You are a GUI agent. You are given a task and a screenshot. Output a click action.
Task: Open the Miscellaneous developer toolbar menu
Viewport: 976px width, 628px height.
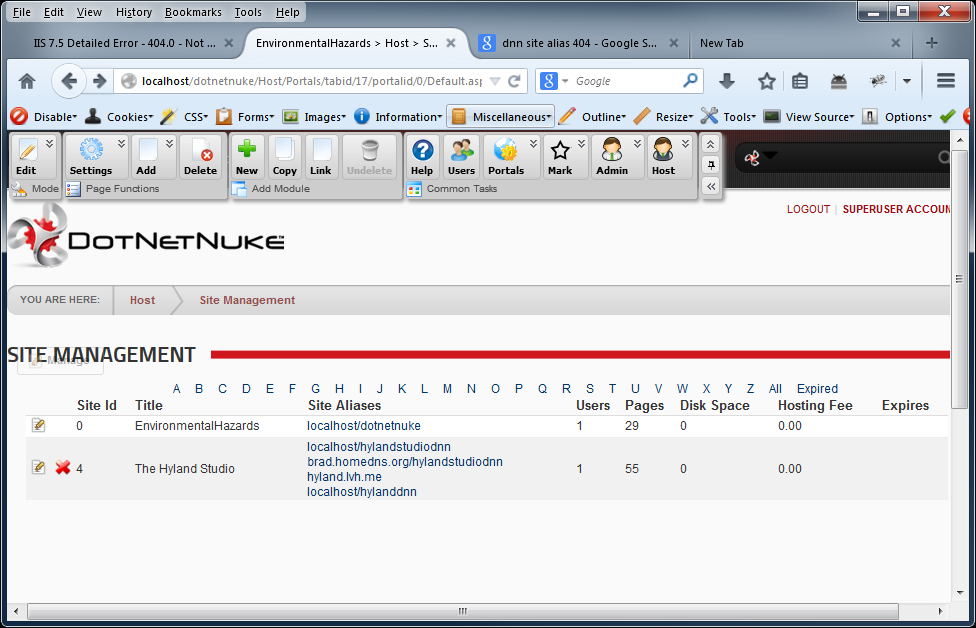(500, 116)
